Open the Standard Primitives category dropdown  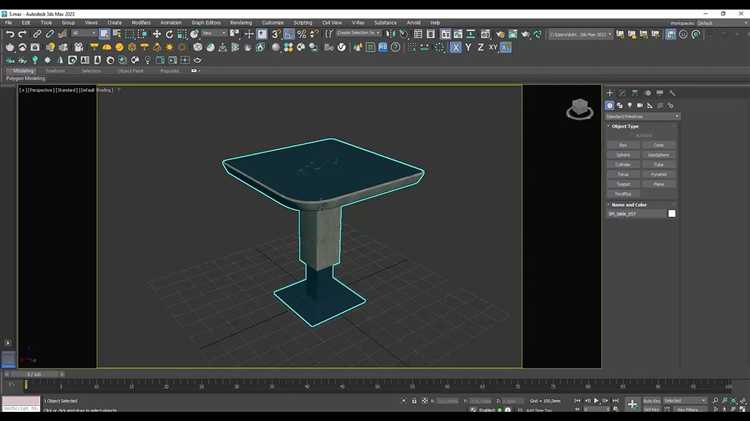coord(642,116)
